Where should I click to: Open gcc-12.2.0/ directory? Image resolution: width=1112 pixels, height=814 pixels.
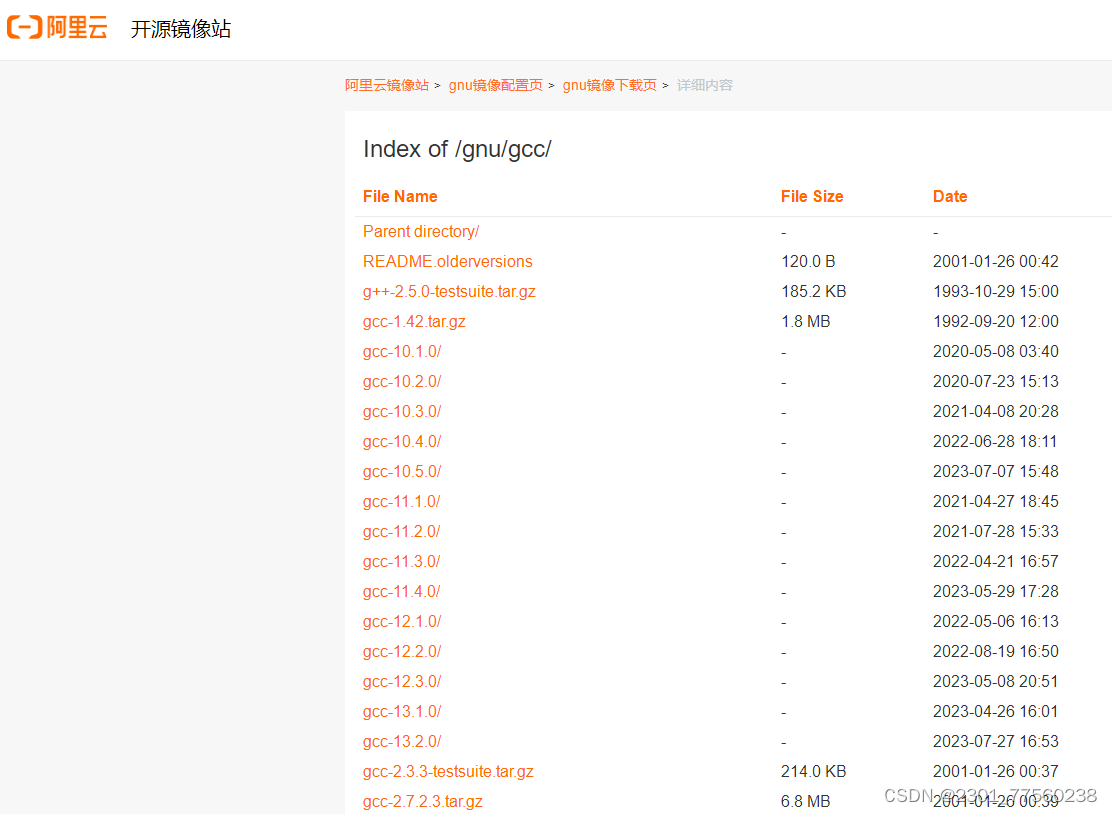(x=402, y=652)
